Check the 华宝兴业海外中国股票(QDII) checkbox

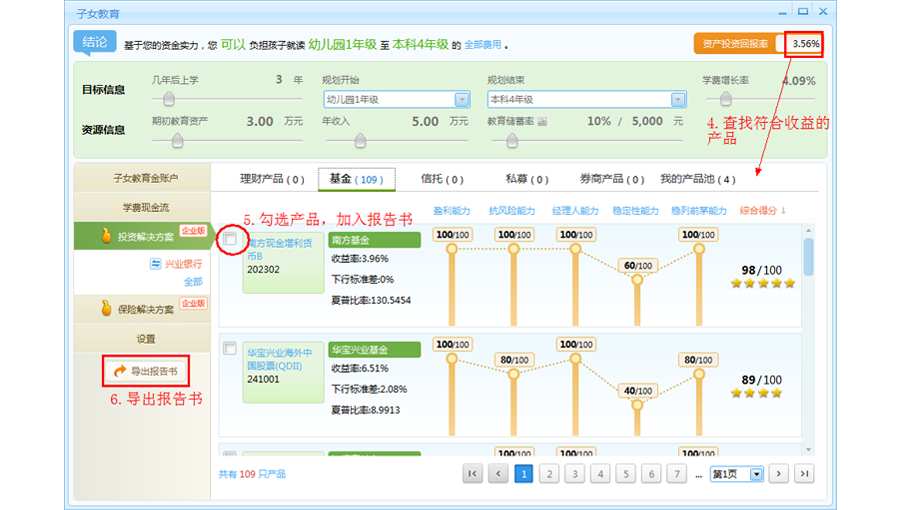click(230, 348)
